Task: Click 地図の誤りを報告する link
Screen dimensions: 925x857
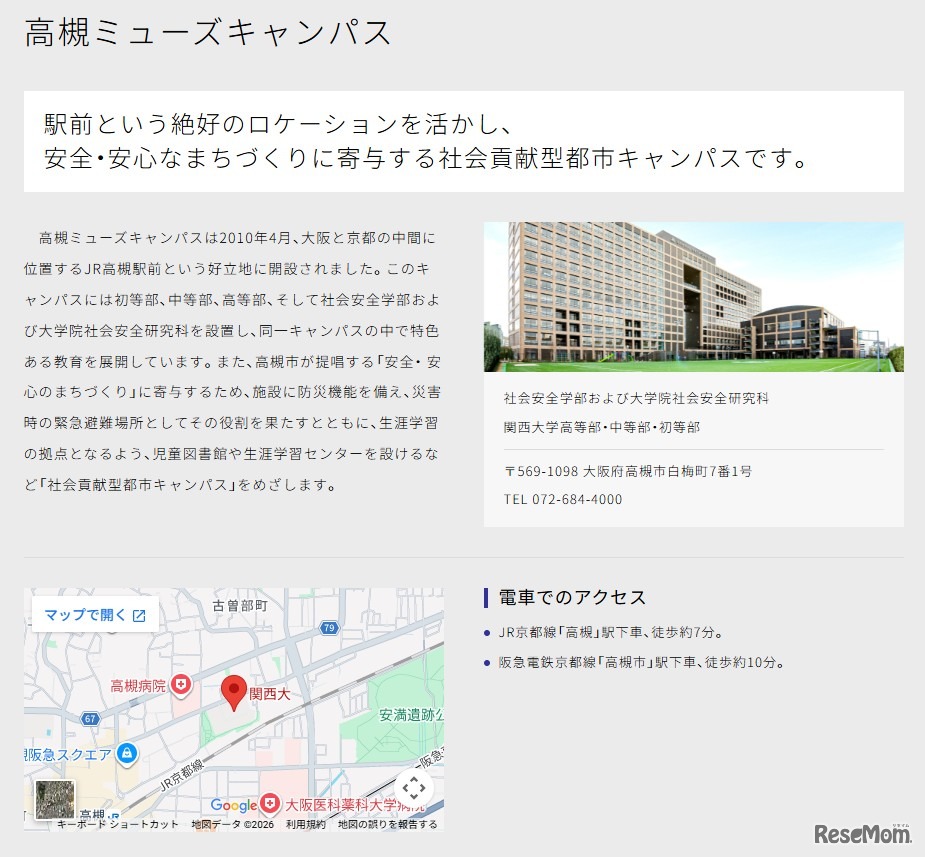Action: pos(388,824)
